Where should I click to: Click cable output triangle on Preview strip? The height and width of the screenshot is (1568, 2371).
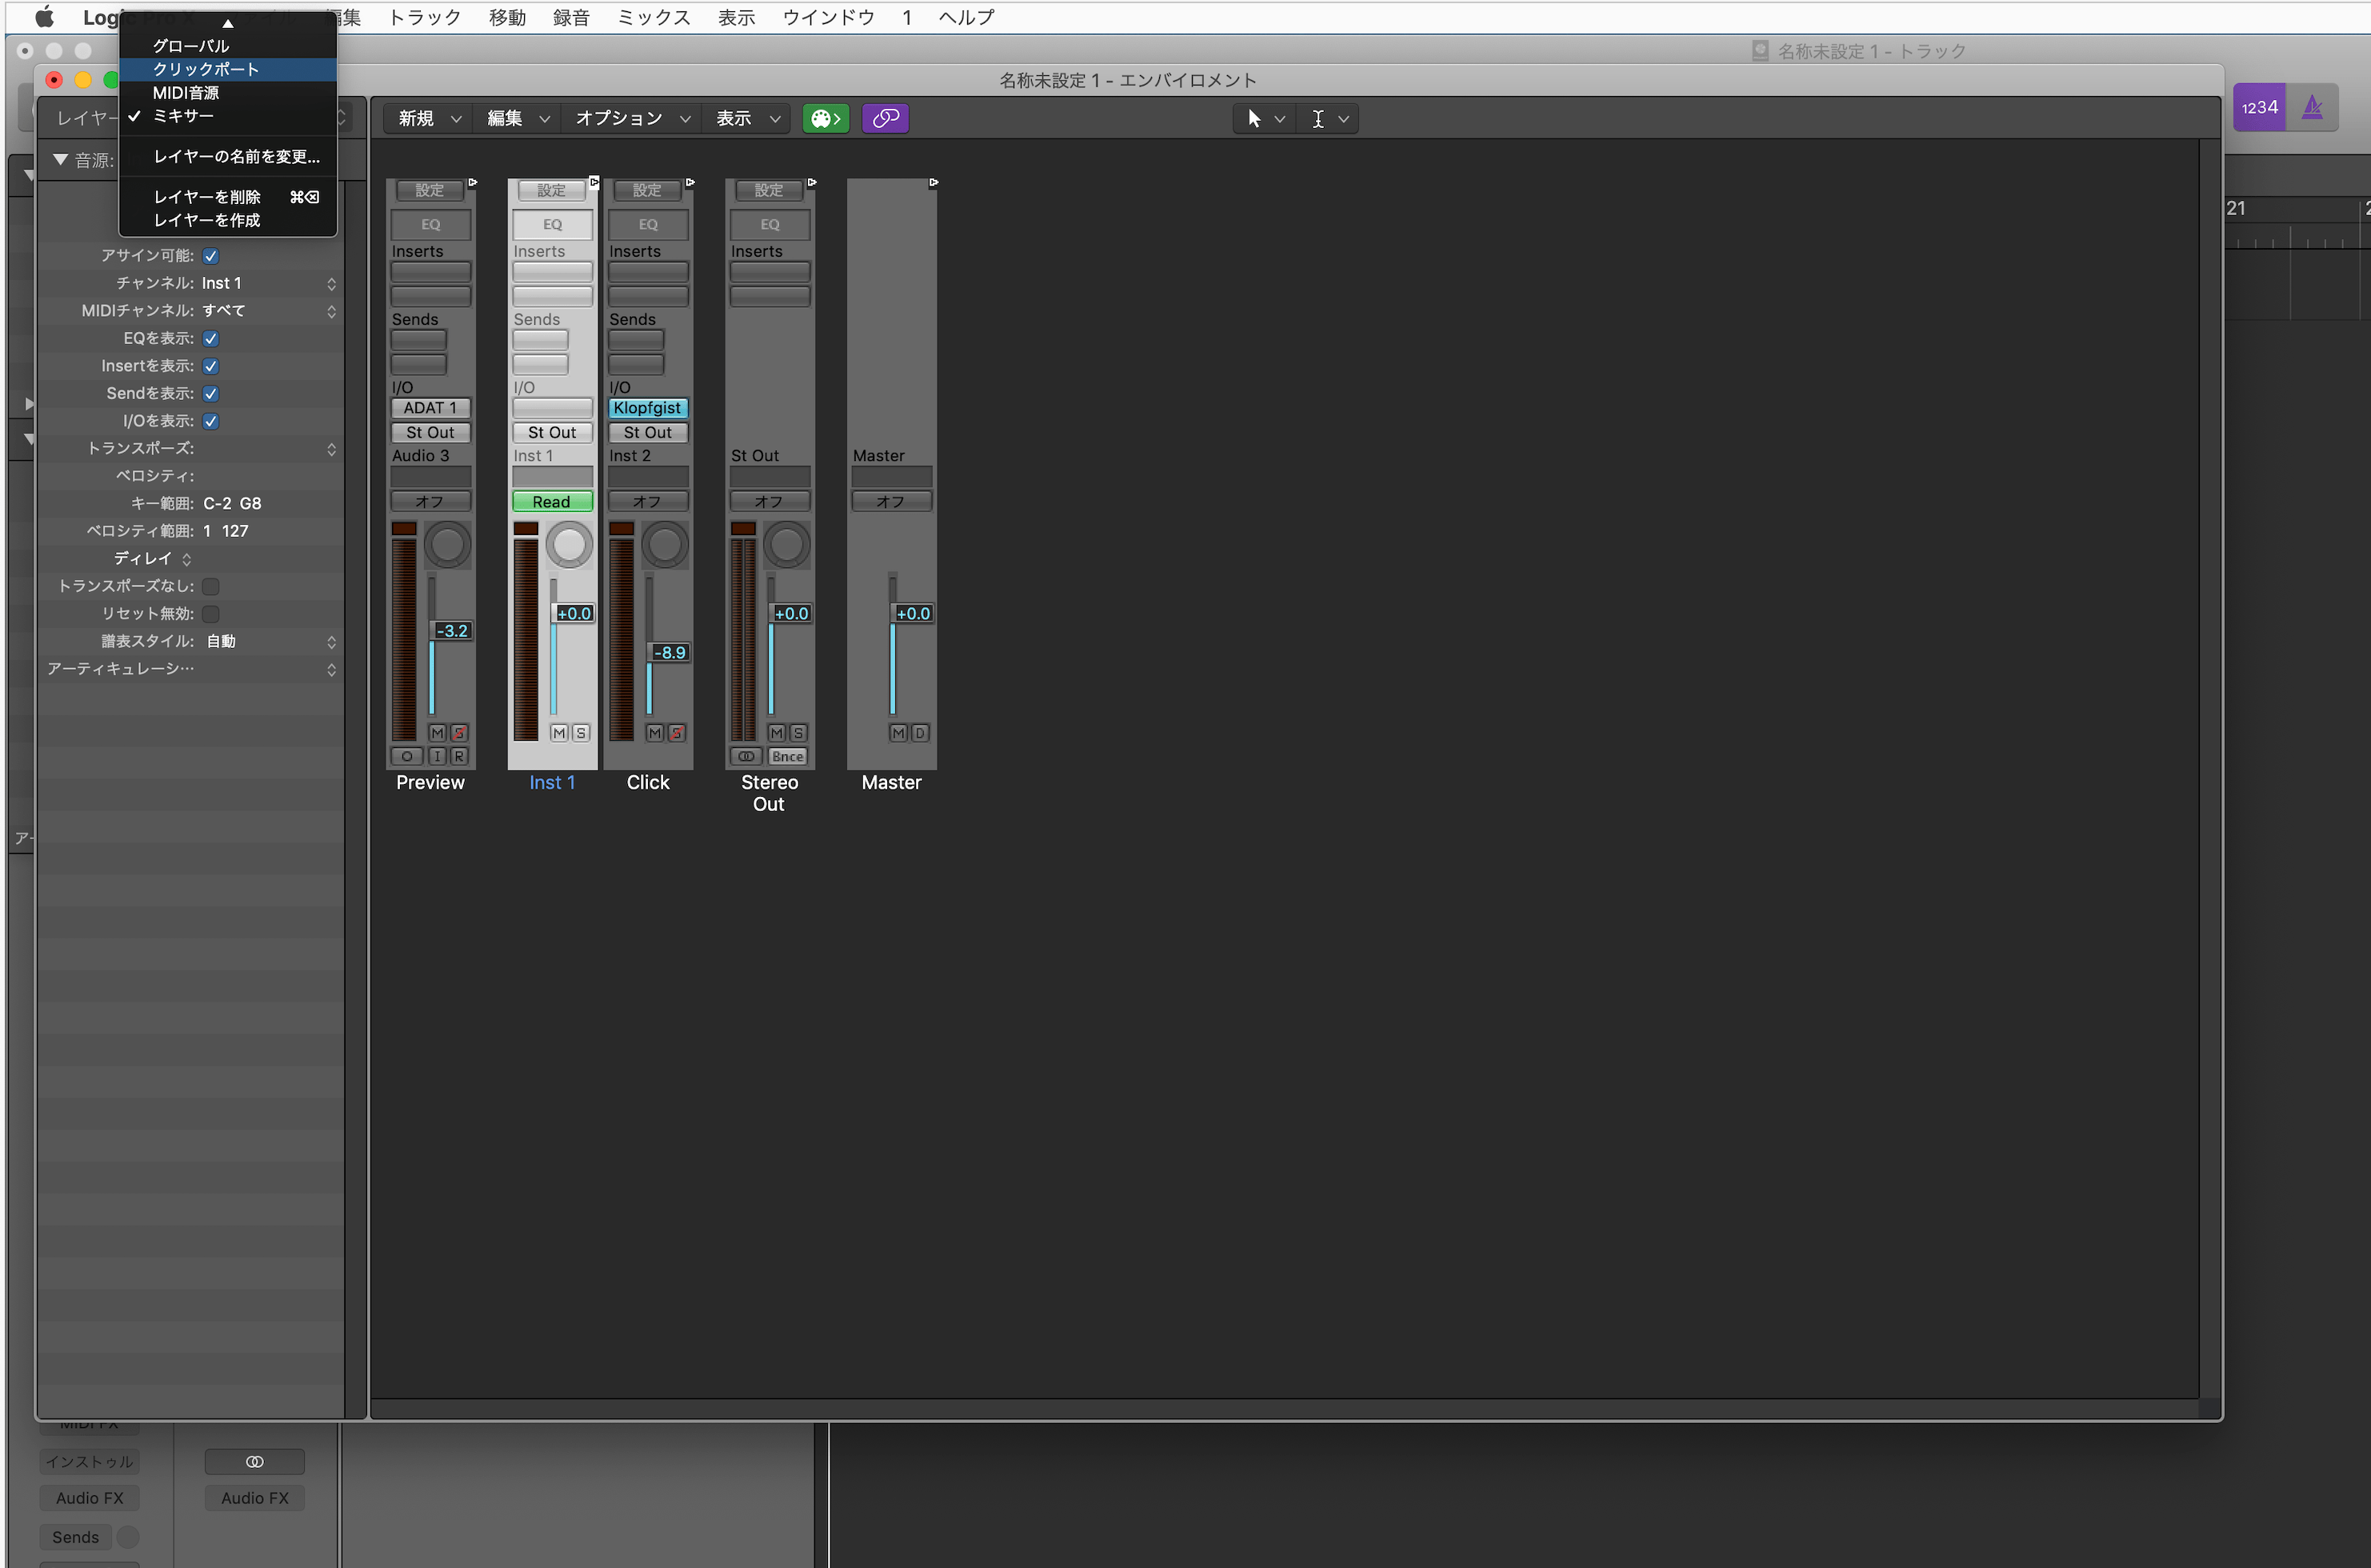[472, 183]
